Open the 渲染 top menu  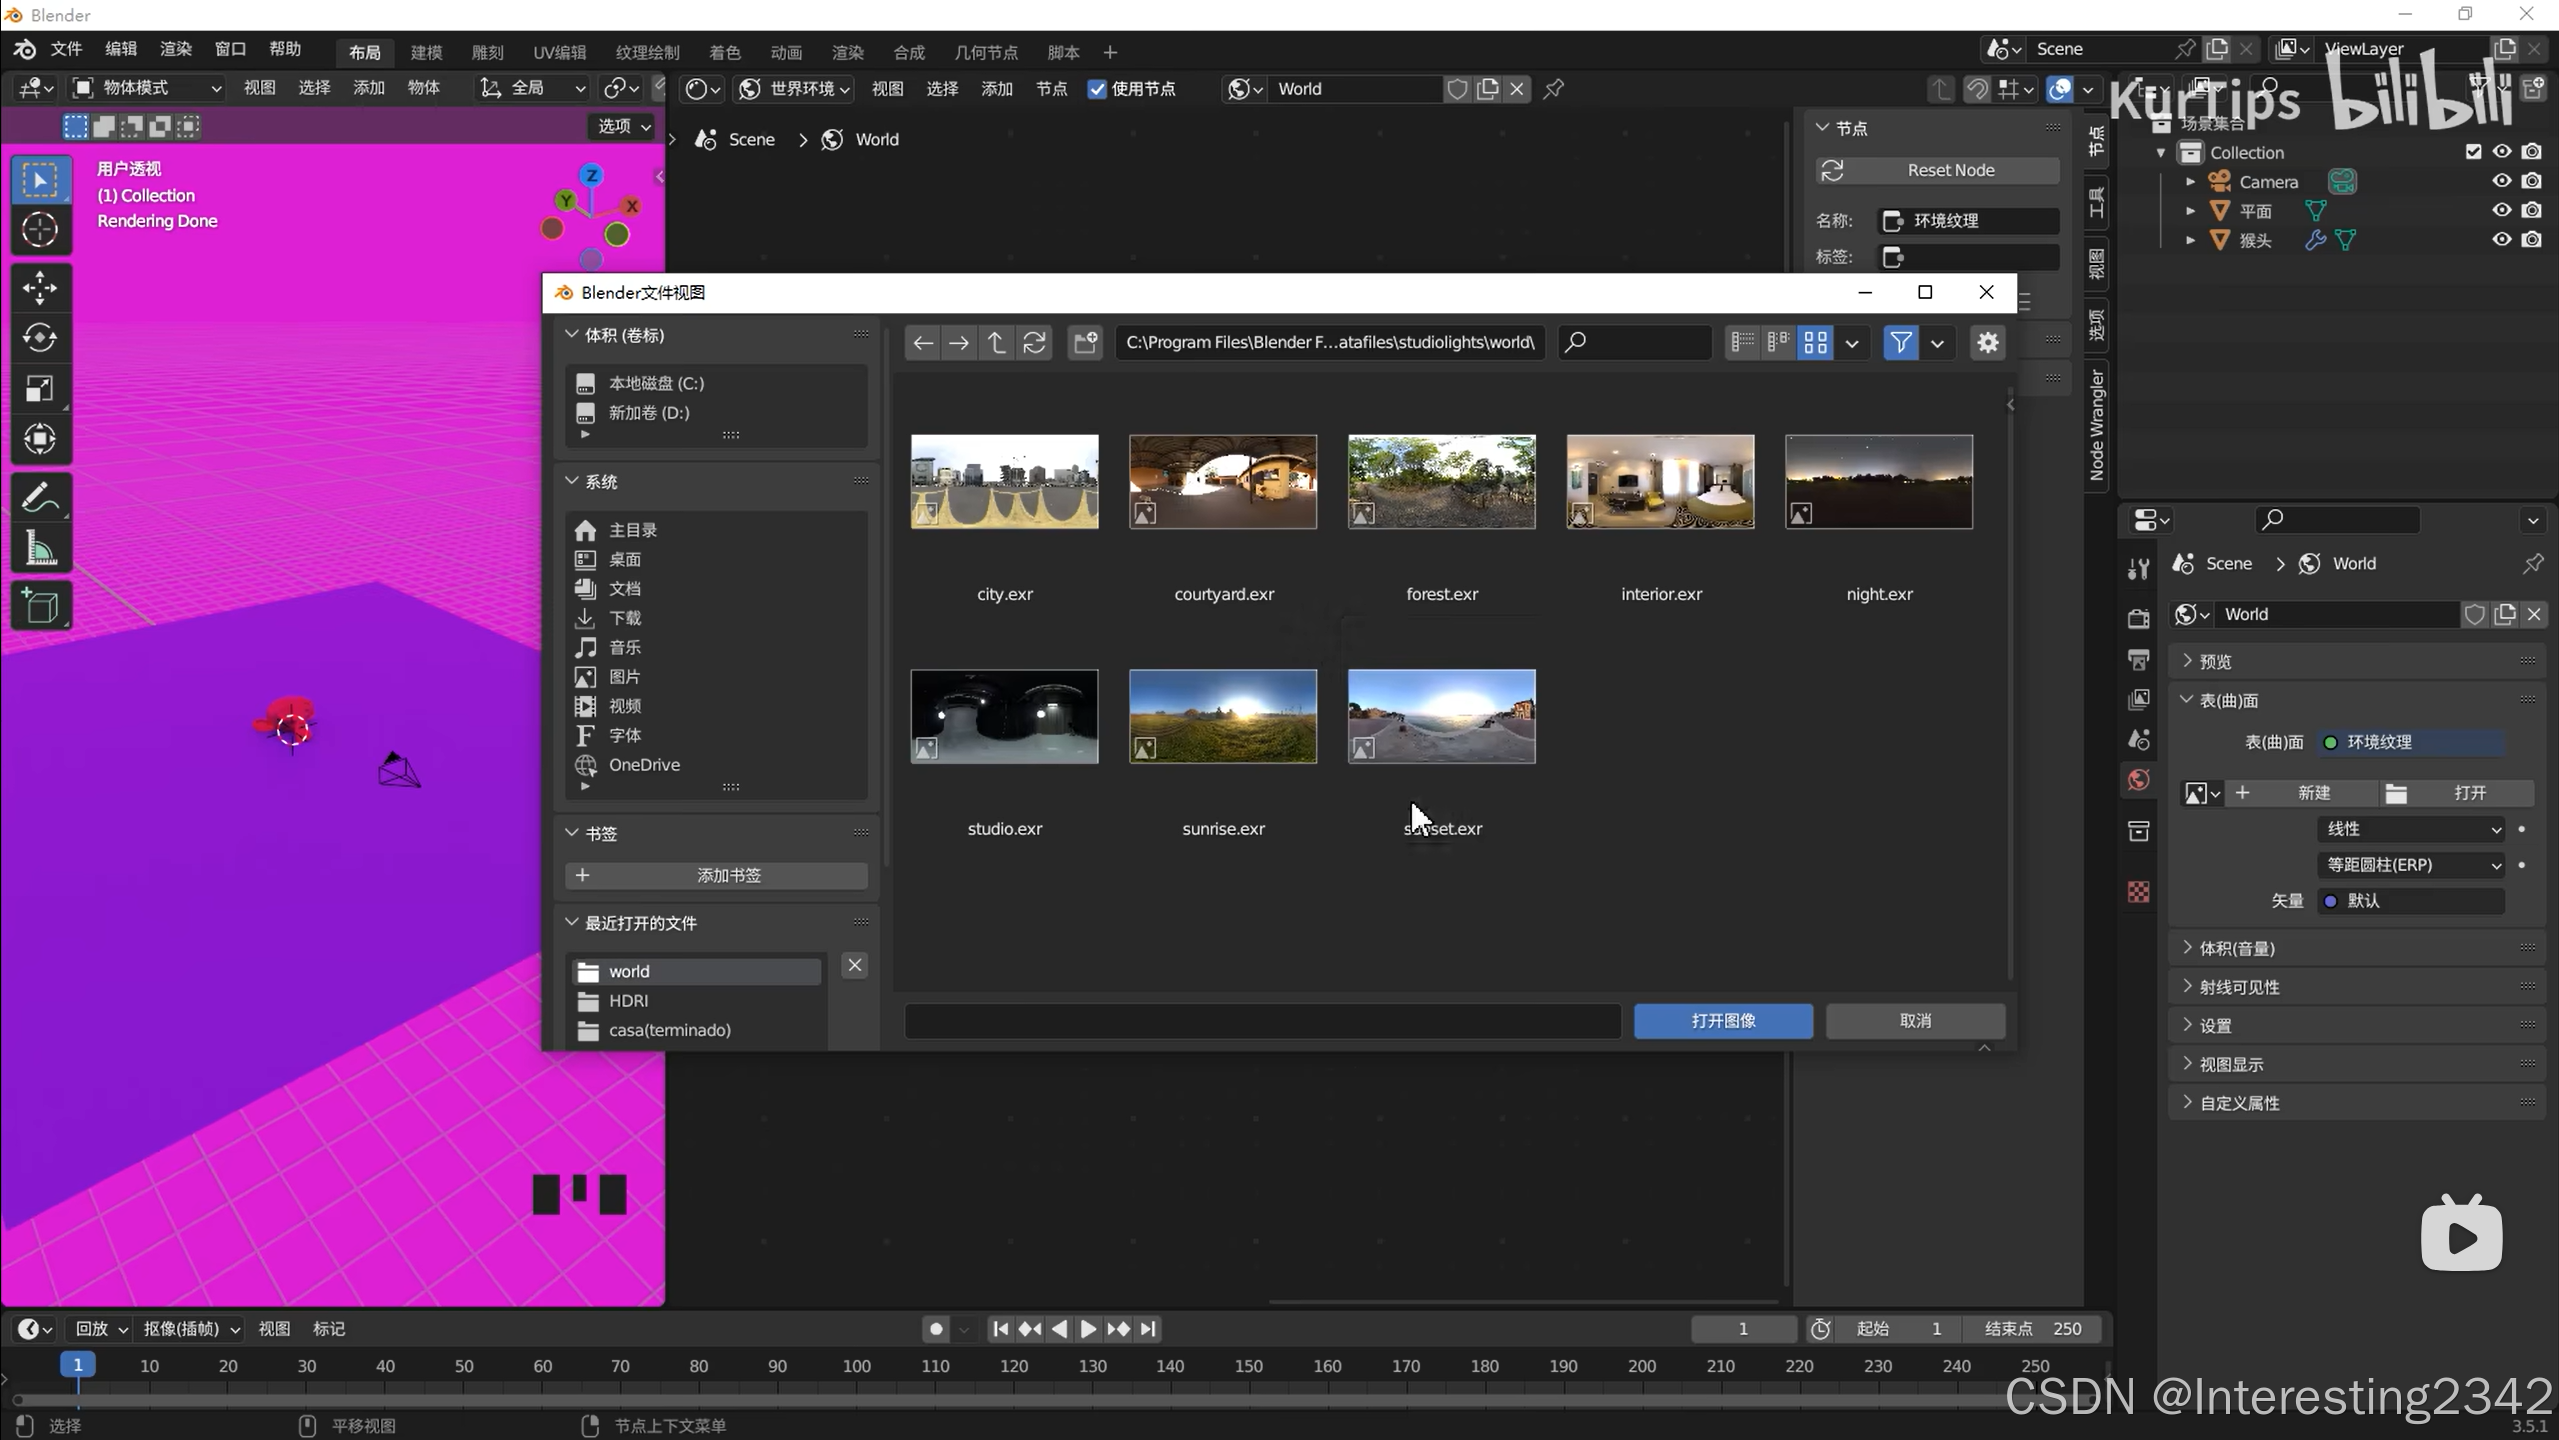click(175, 49)
